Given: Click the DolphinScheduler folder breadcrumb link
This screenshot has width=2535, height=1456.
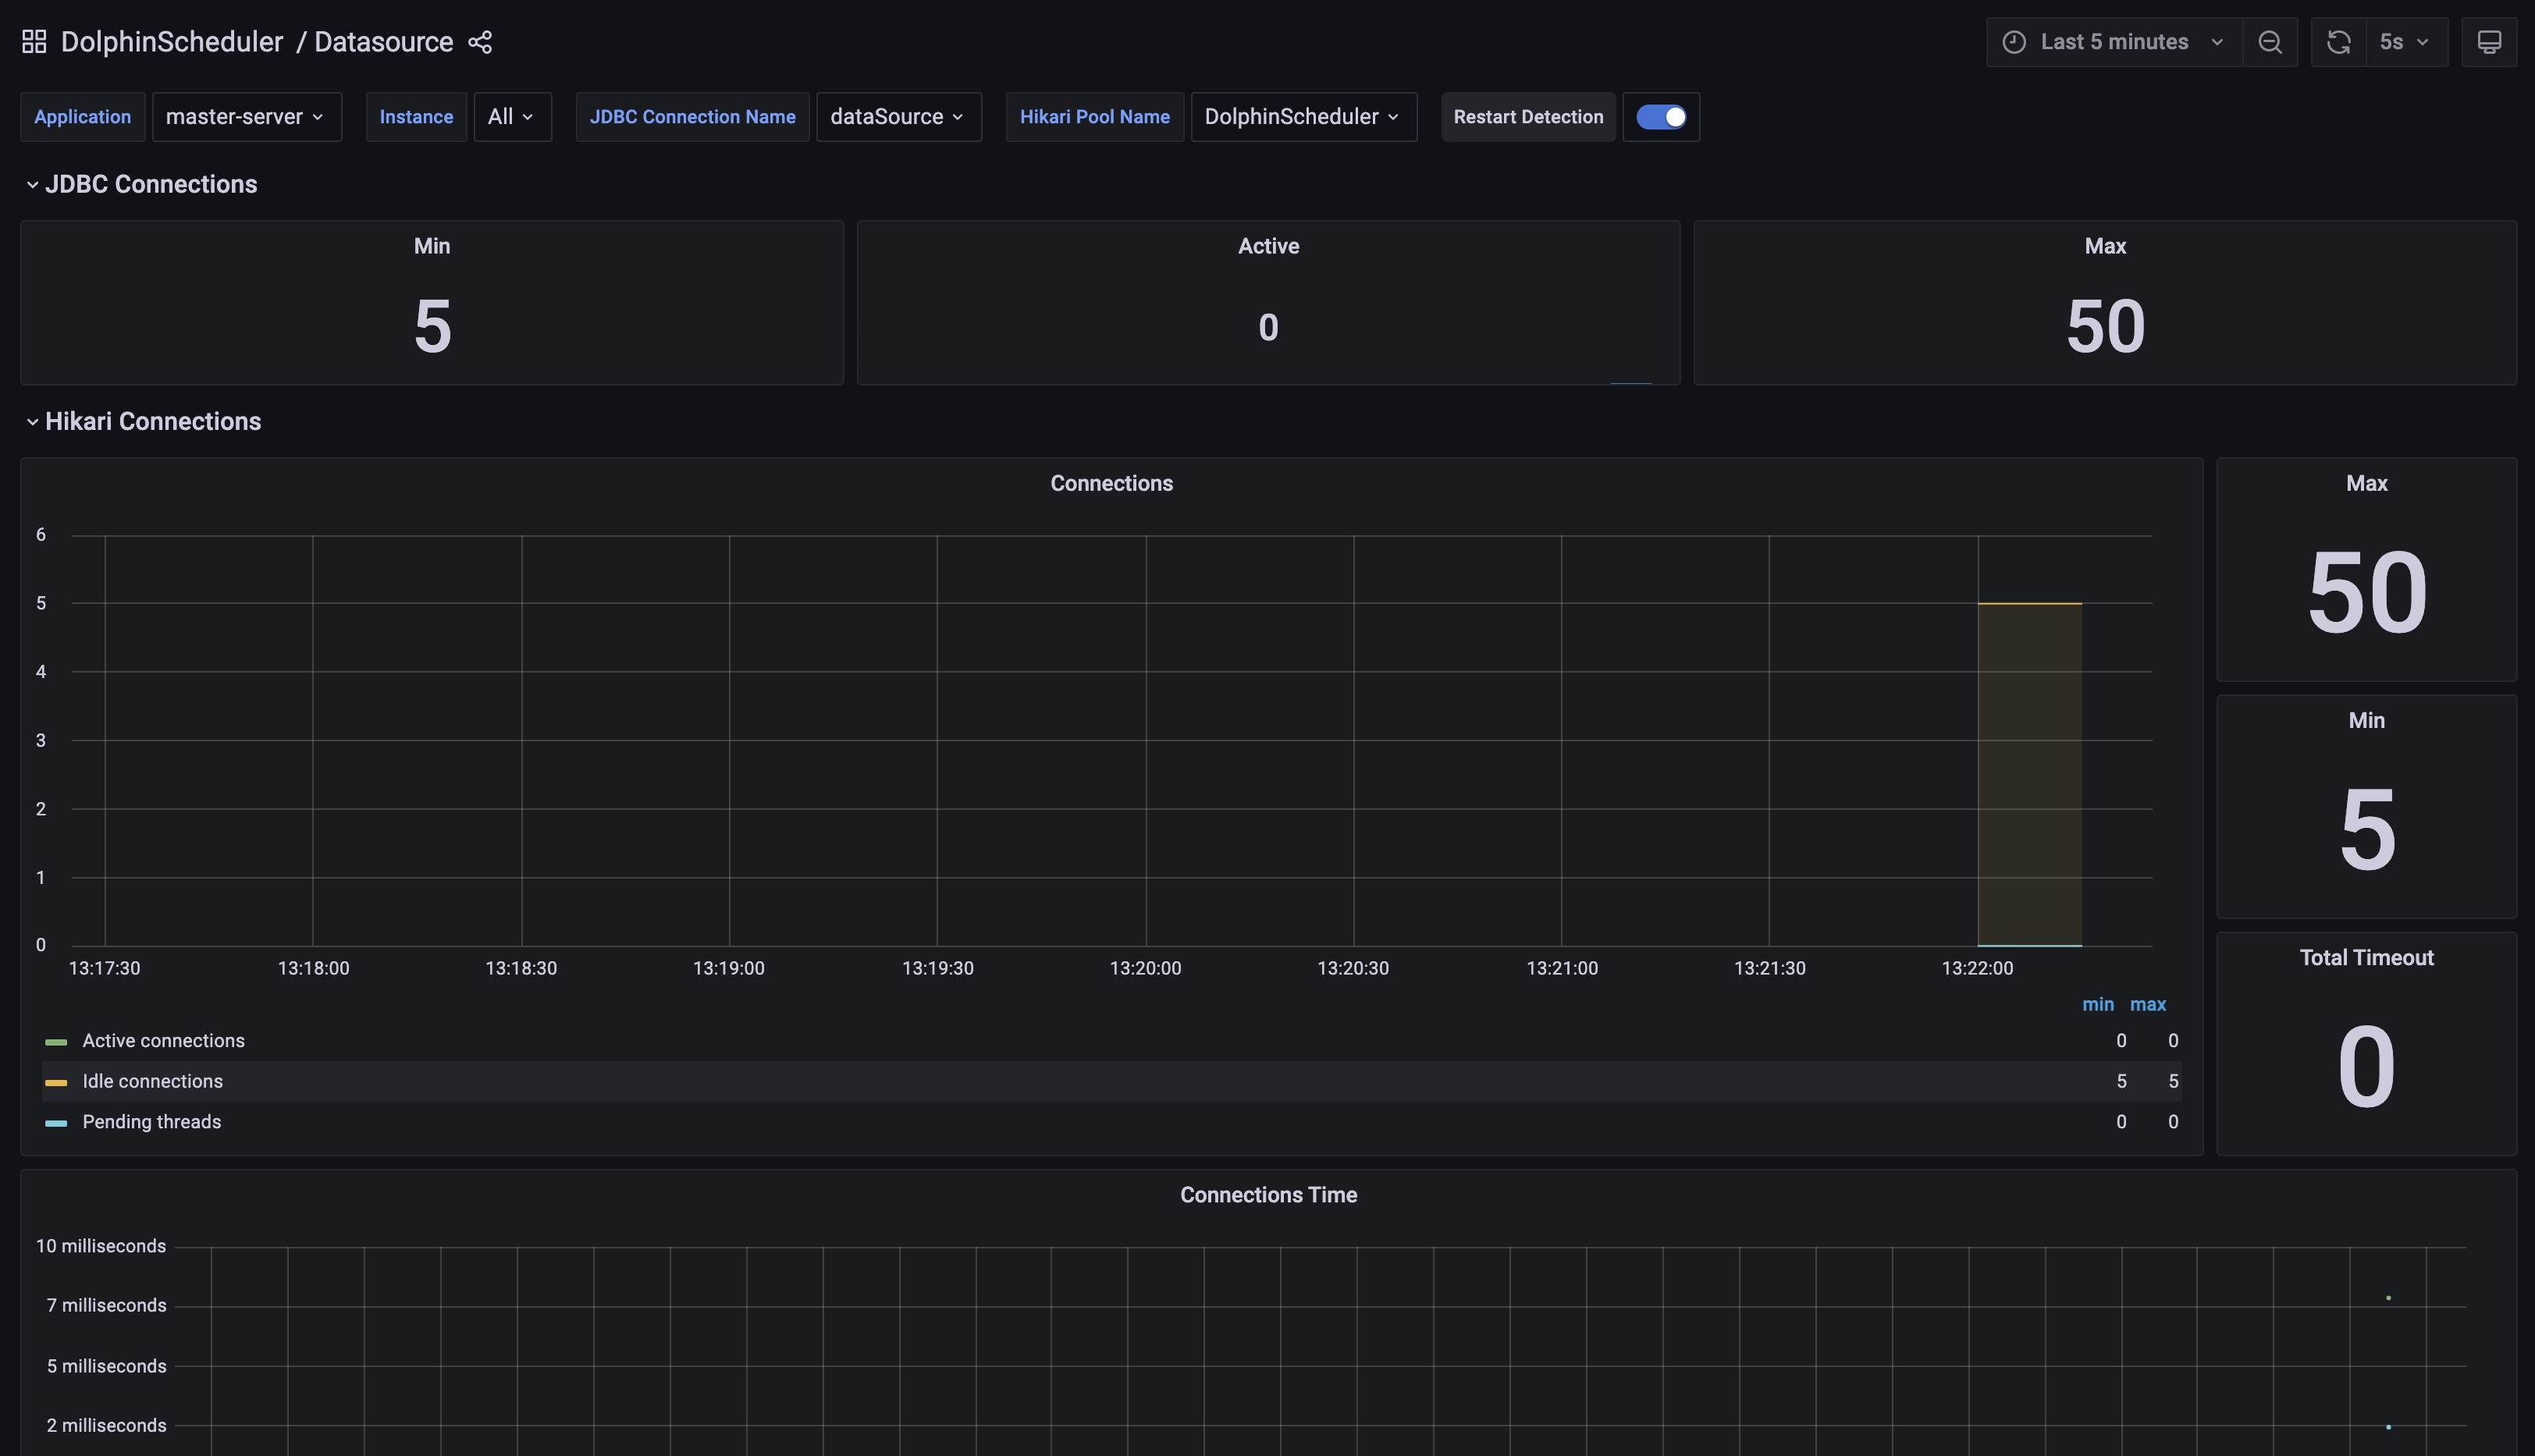Looking at the screenshot, I should [x=172, y=42].
